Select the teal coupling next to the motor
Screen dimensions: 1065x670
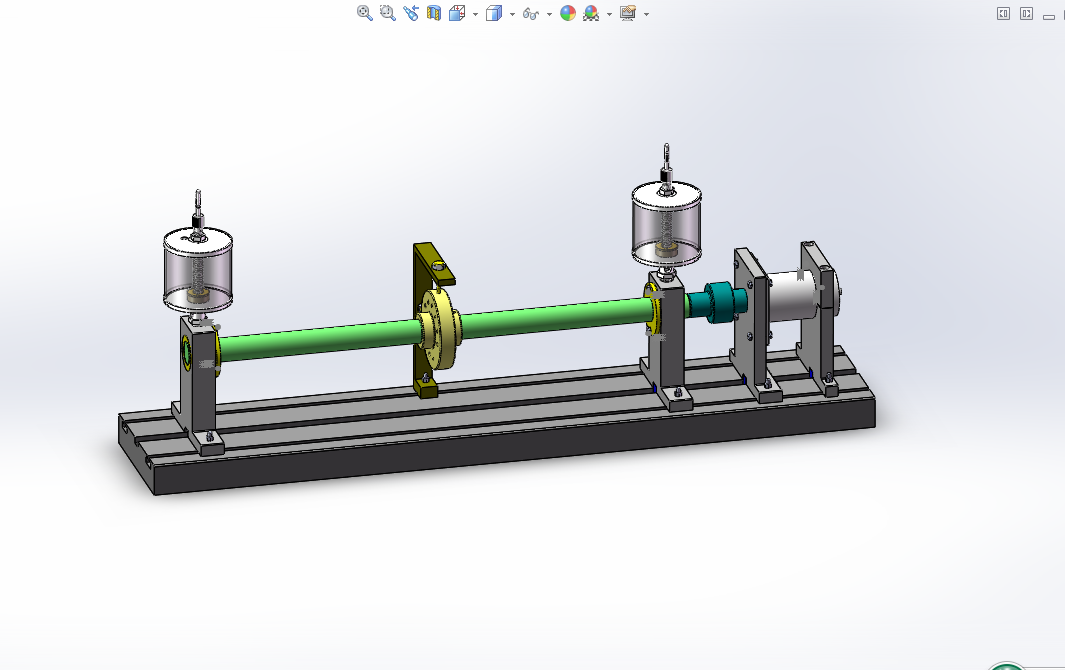pos(720,302)
